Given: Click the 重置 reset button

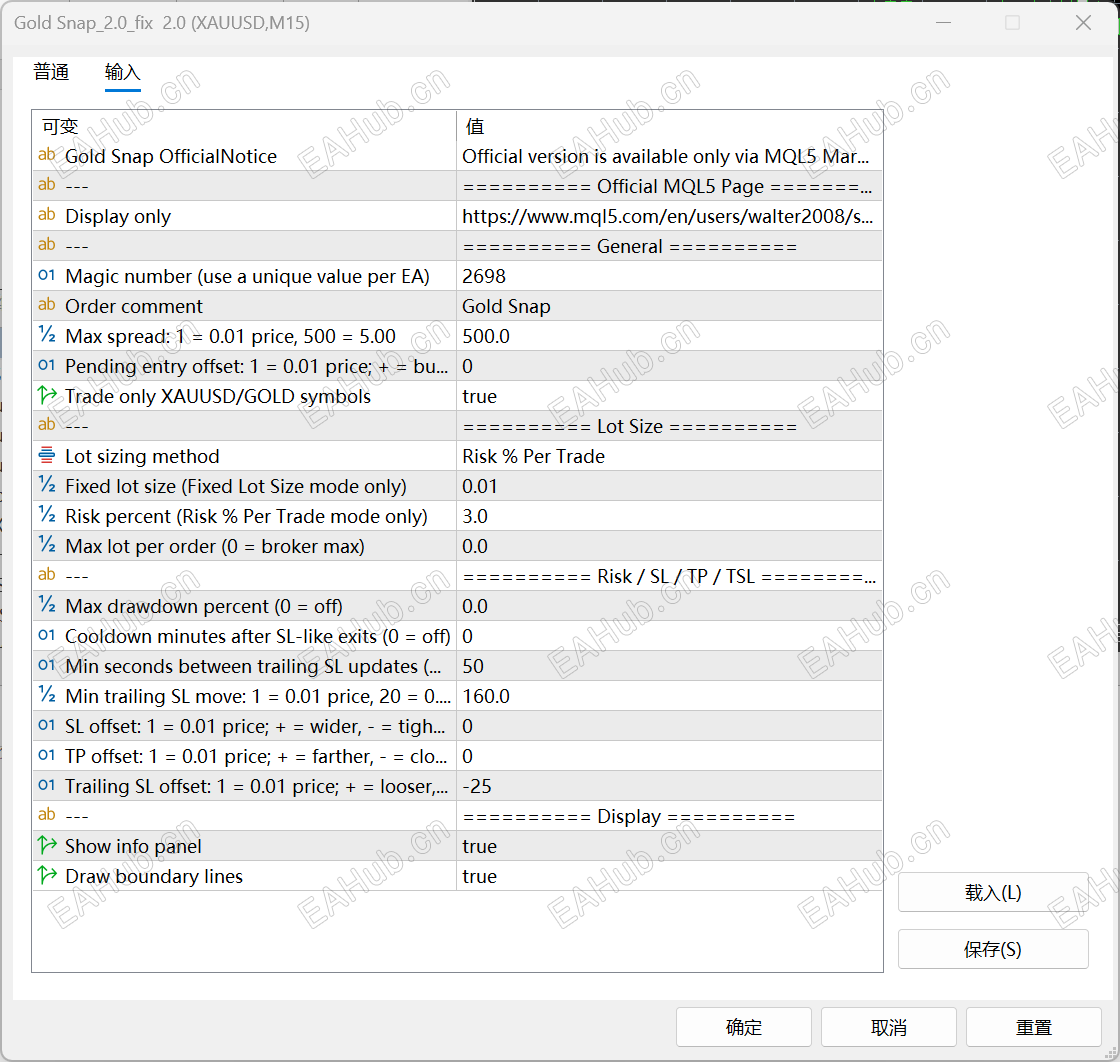Looking at the screenshot, I should 1034,1027.
